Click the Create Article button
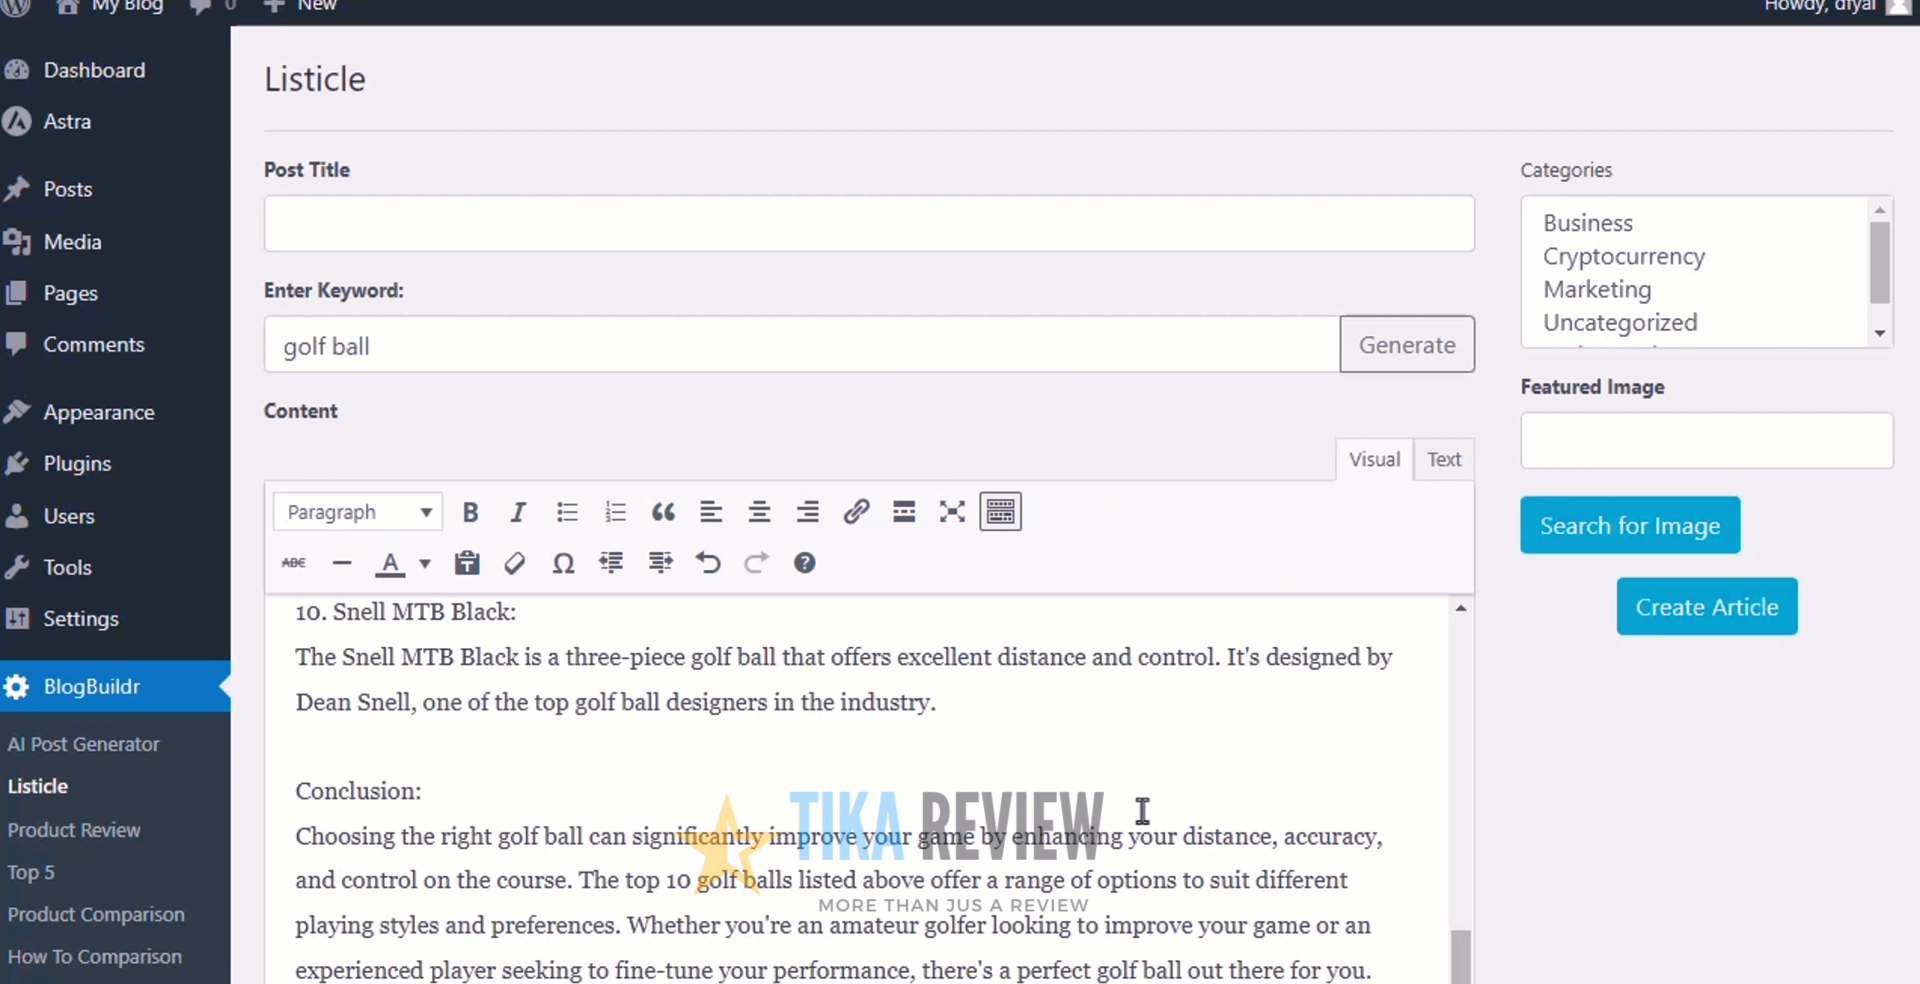The image size is (1920, 984). (x=1707, y=606)
